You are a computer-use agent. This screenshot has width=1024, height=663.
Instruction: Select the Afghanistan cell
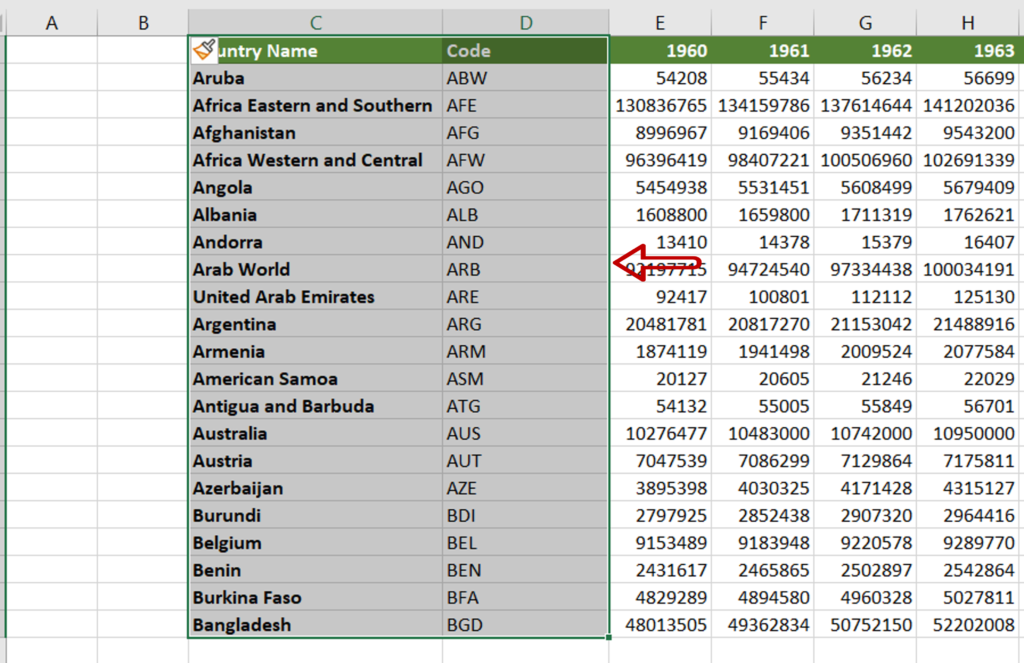(315, 133)
